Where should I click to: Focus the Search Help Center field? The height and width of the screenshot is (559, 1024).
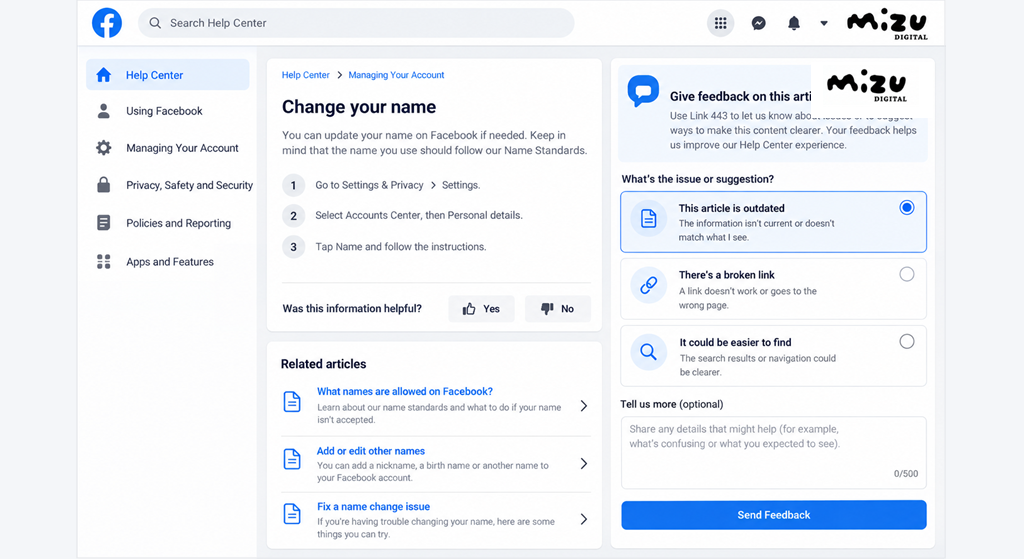point(356,23)
